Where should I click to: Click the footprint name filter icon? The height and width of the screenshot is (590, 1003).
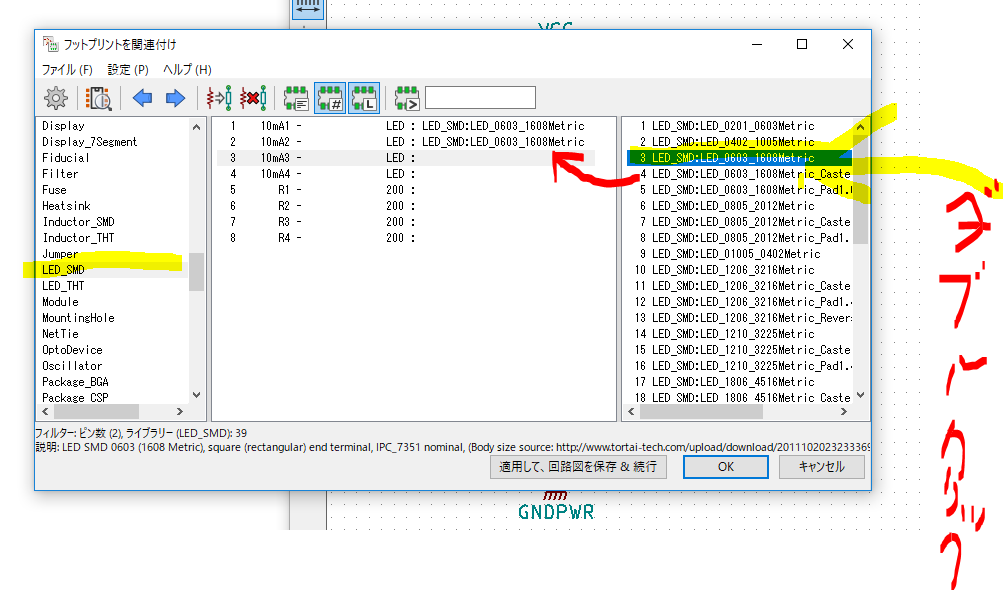[x=407, y=98]
